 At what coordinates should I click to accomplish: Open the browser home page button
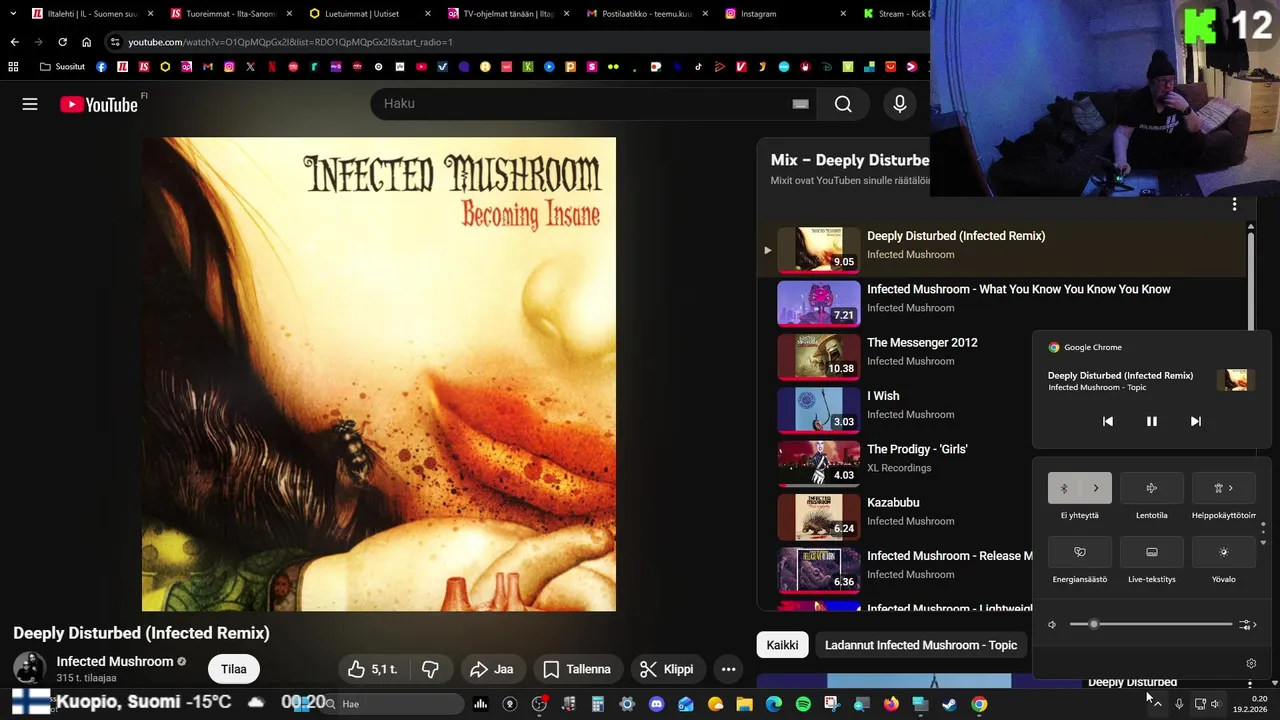coord(86,42)
